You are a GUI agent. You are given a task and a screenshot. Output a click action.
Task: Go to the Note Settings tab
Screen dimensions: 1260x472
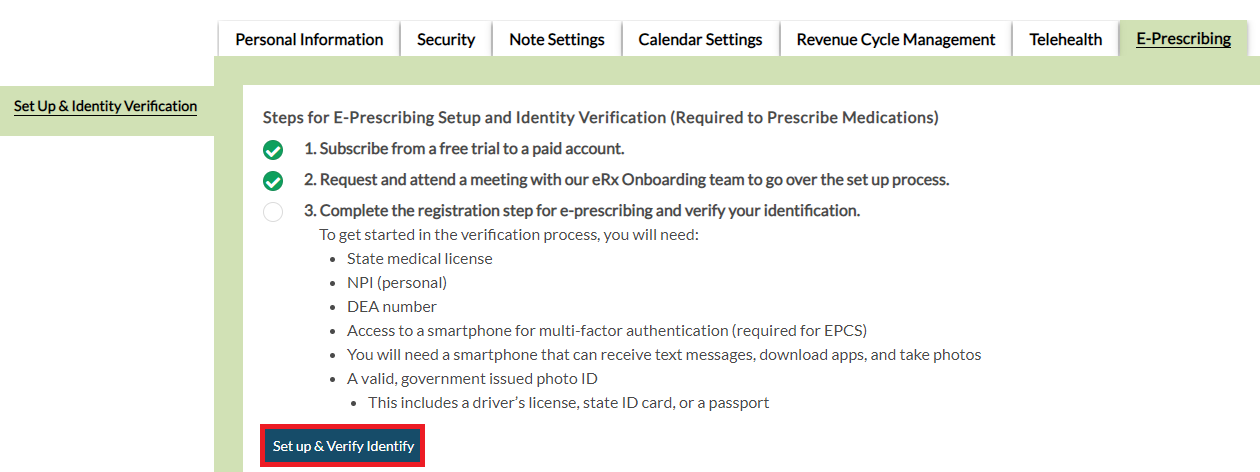(557, 40)
